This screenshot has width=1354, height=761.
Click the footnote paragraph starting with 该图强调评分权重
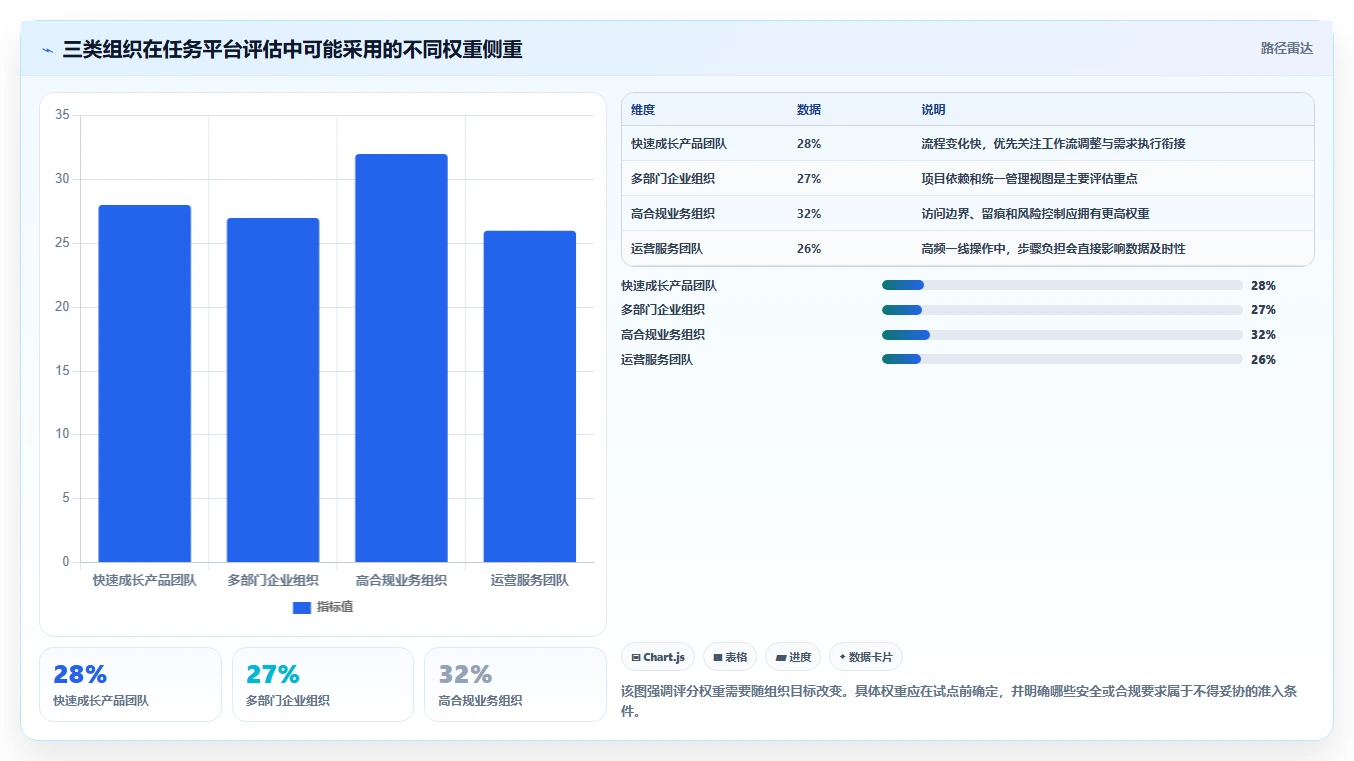[x=959, y=702]
